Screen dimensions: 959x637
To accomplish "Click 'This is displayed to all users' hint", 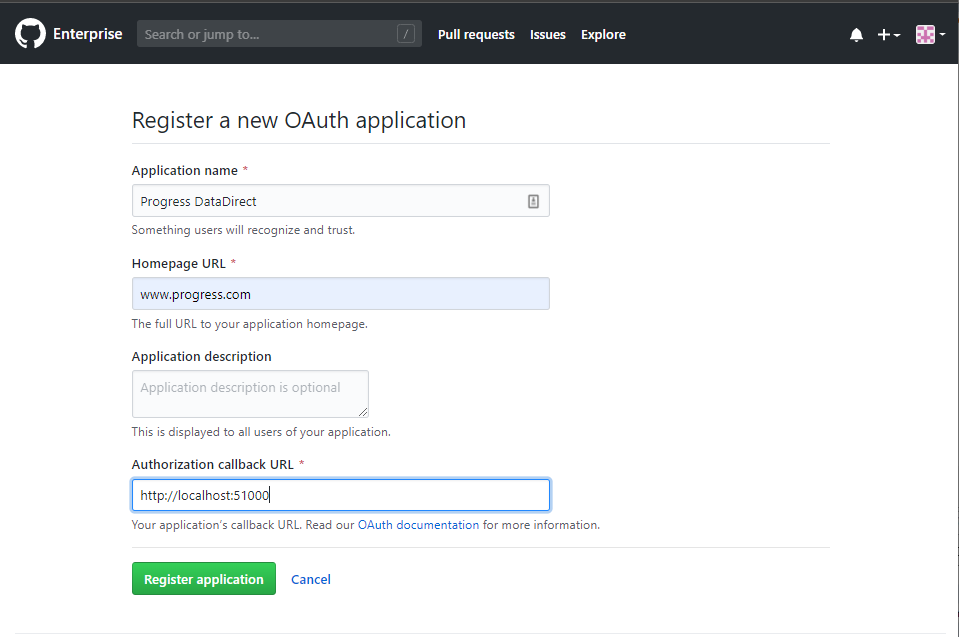I will click(261, 432).
